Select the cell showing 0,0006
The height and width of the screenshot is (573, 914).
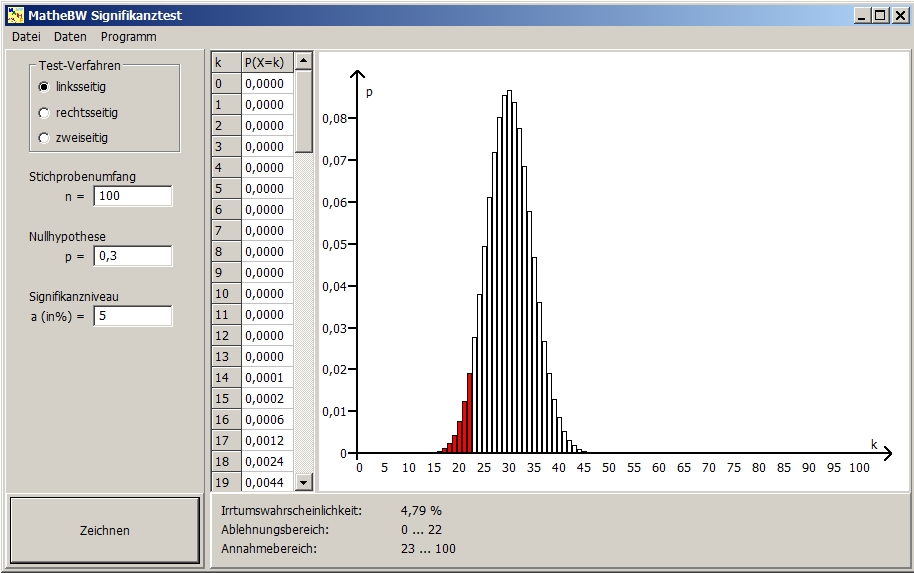coord(268,419)
